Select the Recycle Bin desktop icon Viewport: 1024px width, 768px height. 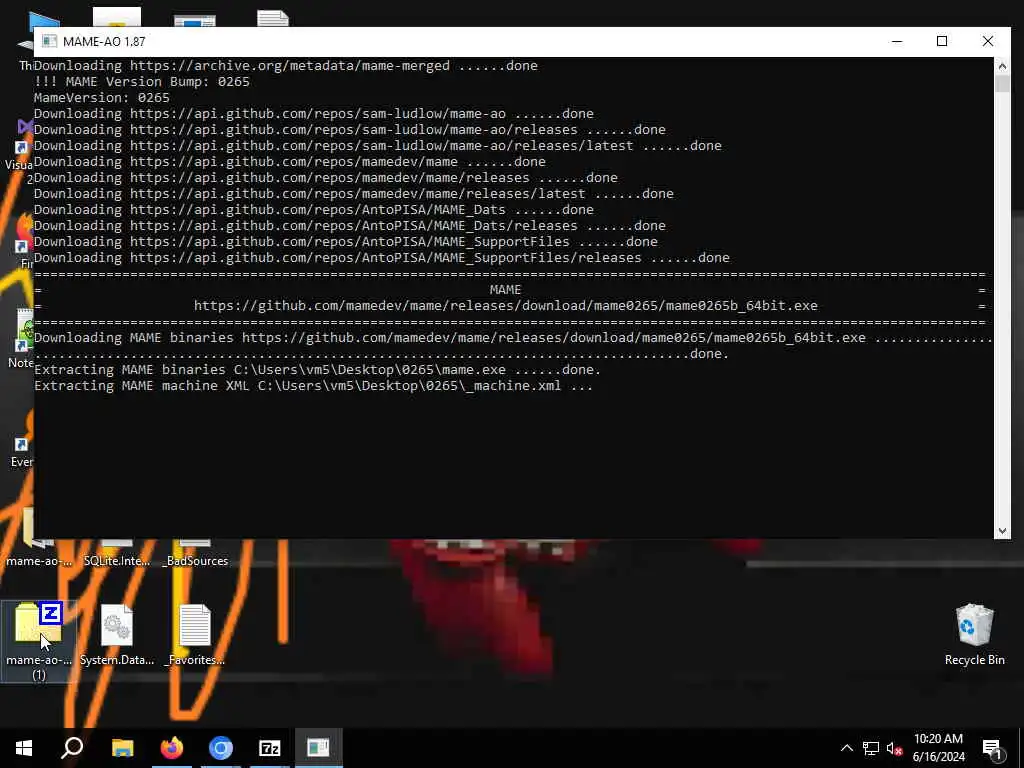[974, 635]
